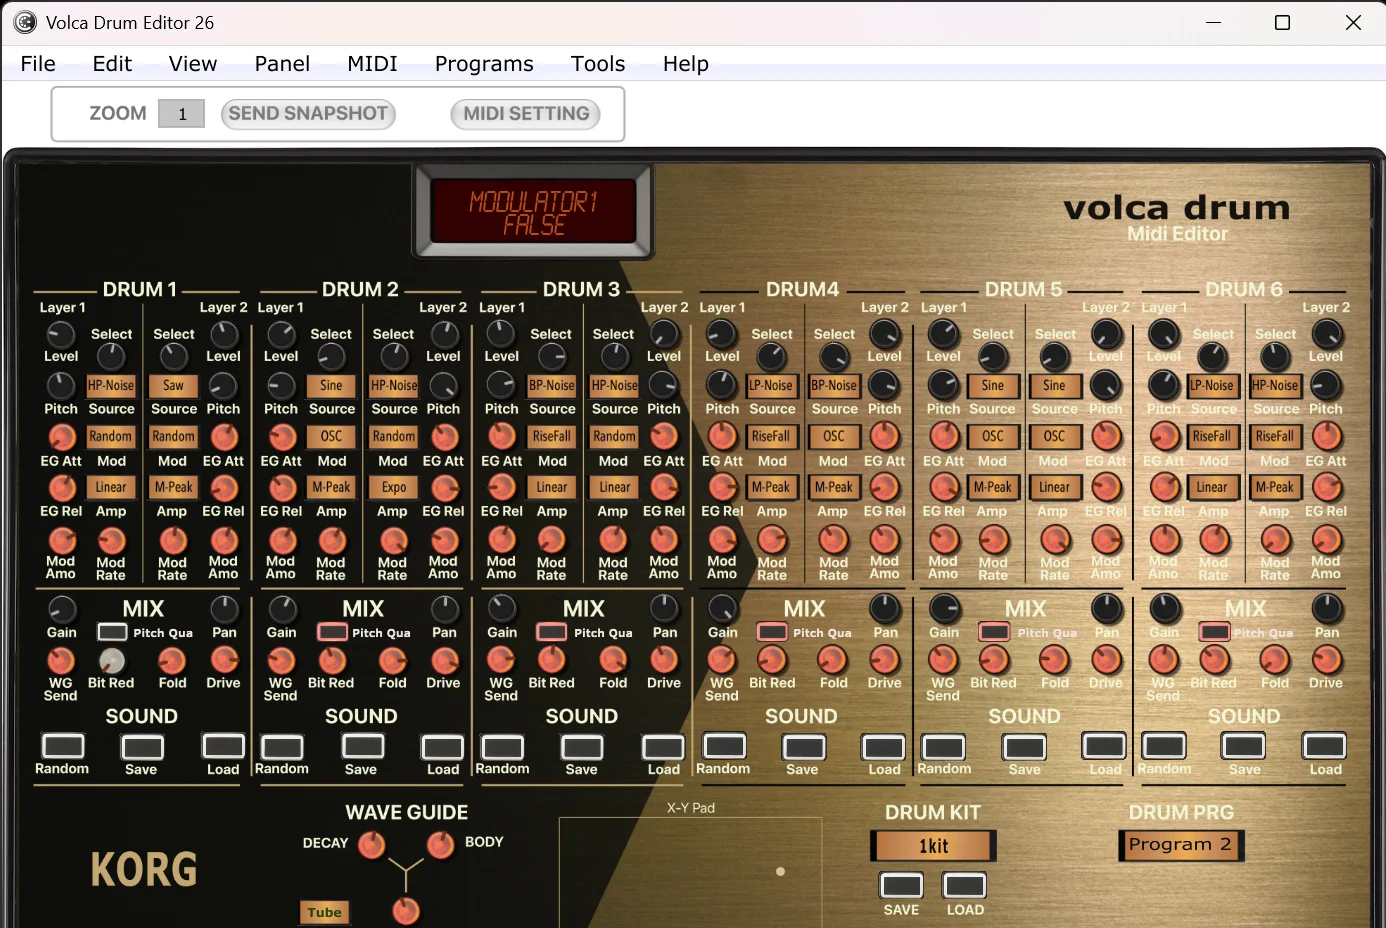This screenshot has width=1386, height=928.
Task: Click the Drum 1 Random sound button
Action: pyautogui.click(x=62, y=746)
